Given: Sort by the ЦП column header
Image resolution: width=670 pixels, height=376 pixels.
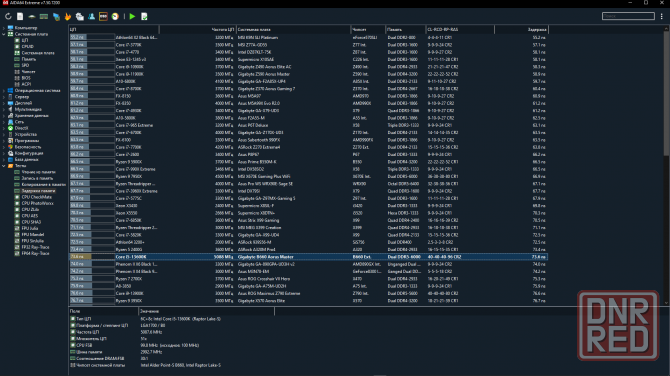Looking at the screenshot, I should point(114,29).
